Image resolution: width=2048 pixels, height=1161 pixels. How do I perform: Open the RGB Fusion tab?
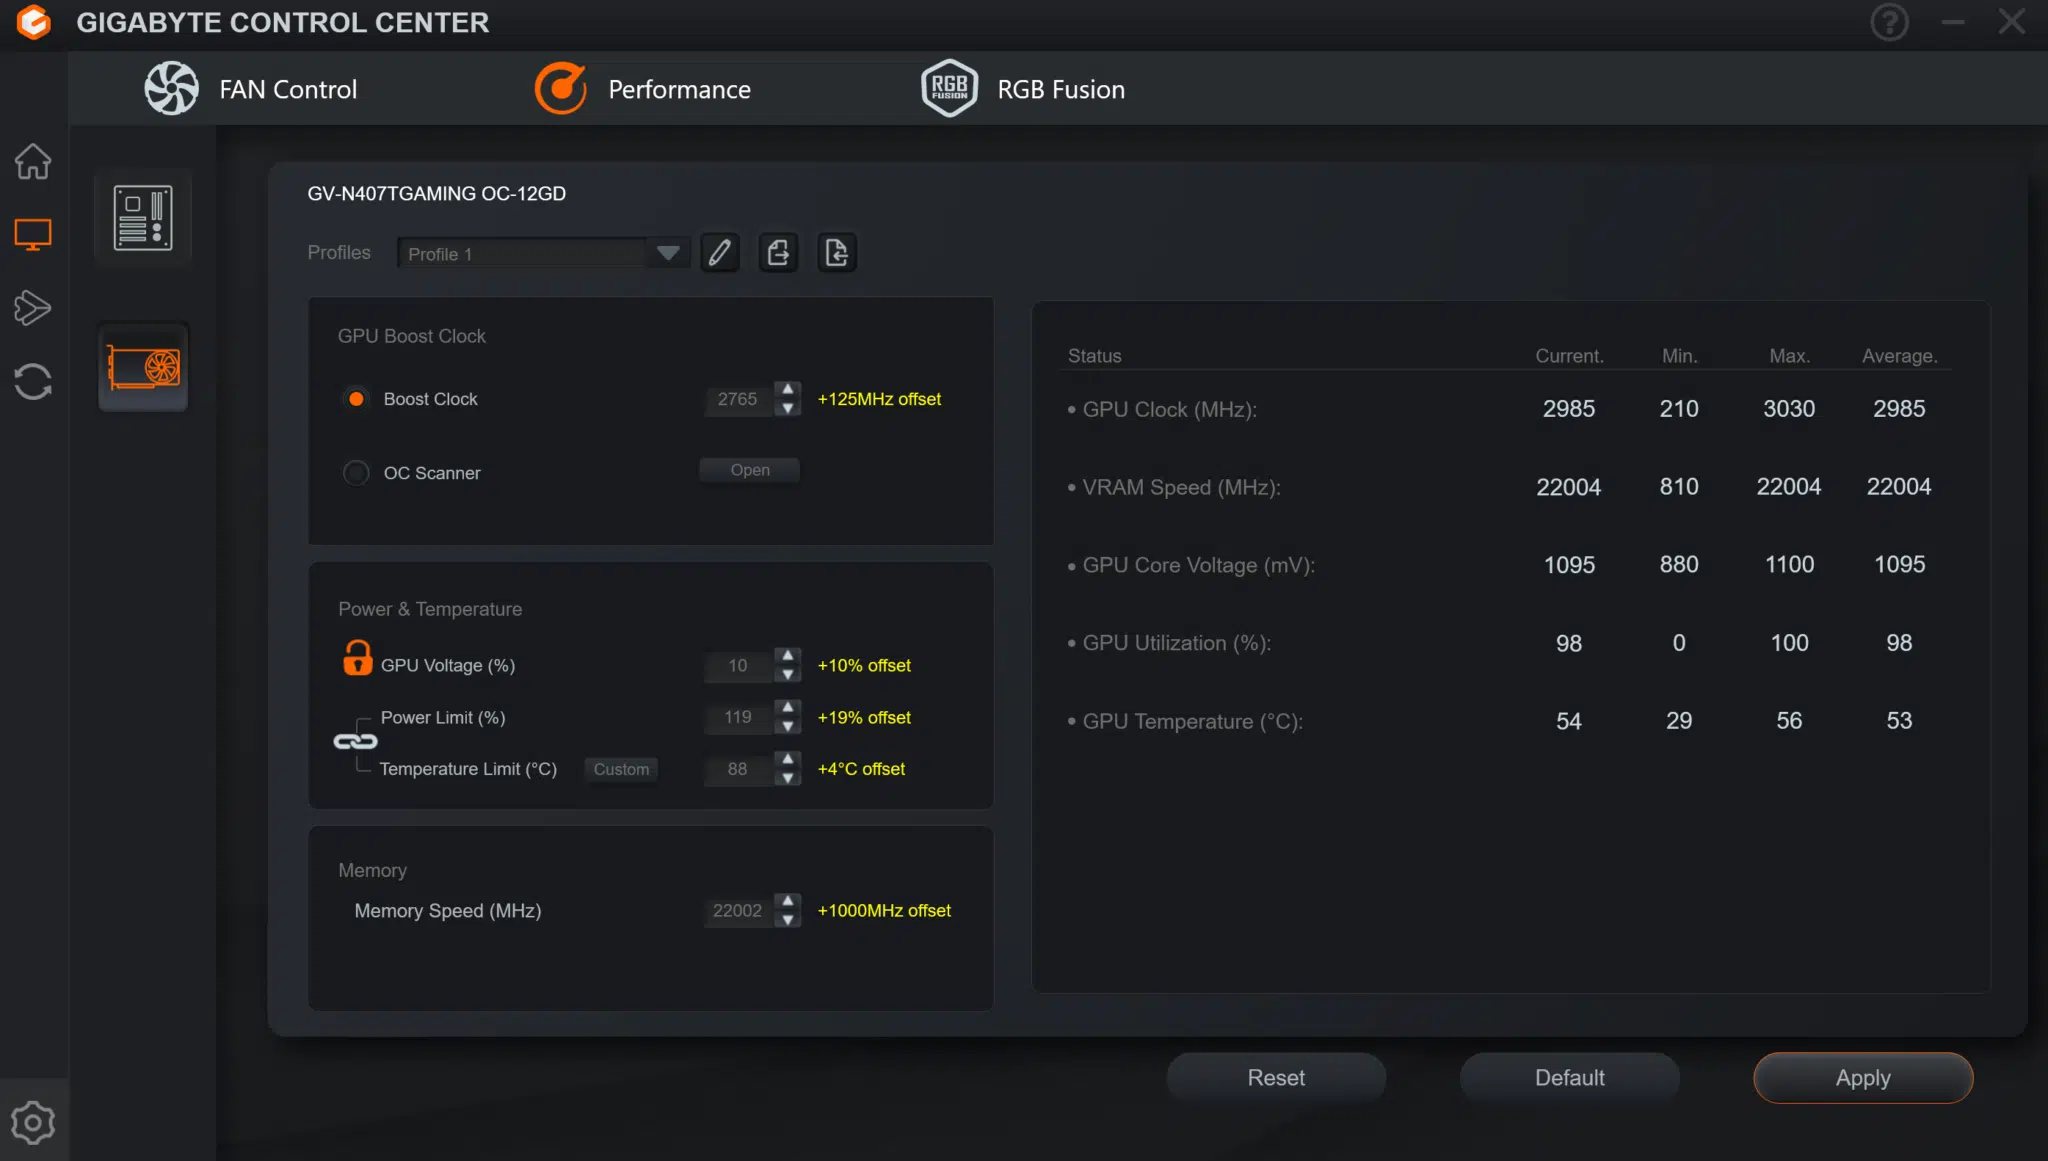click(1022, 89)
